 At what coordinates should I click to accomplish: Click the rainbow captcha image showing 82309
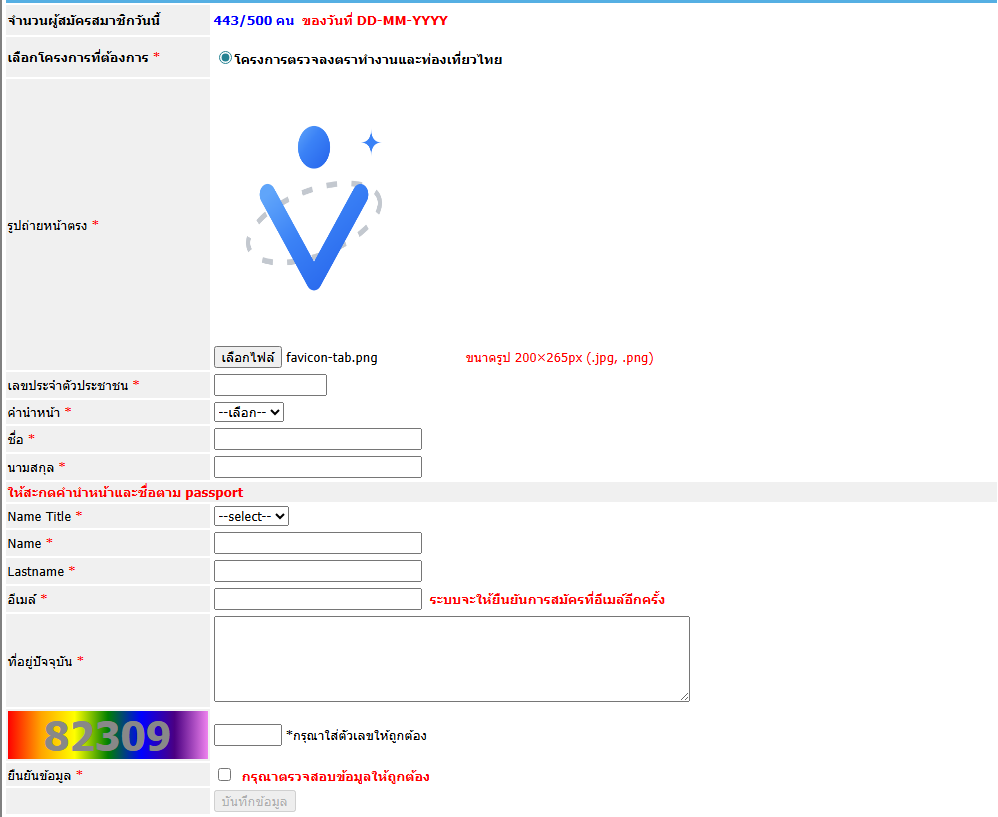pyautogui.click(x=108, y=735)
